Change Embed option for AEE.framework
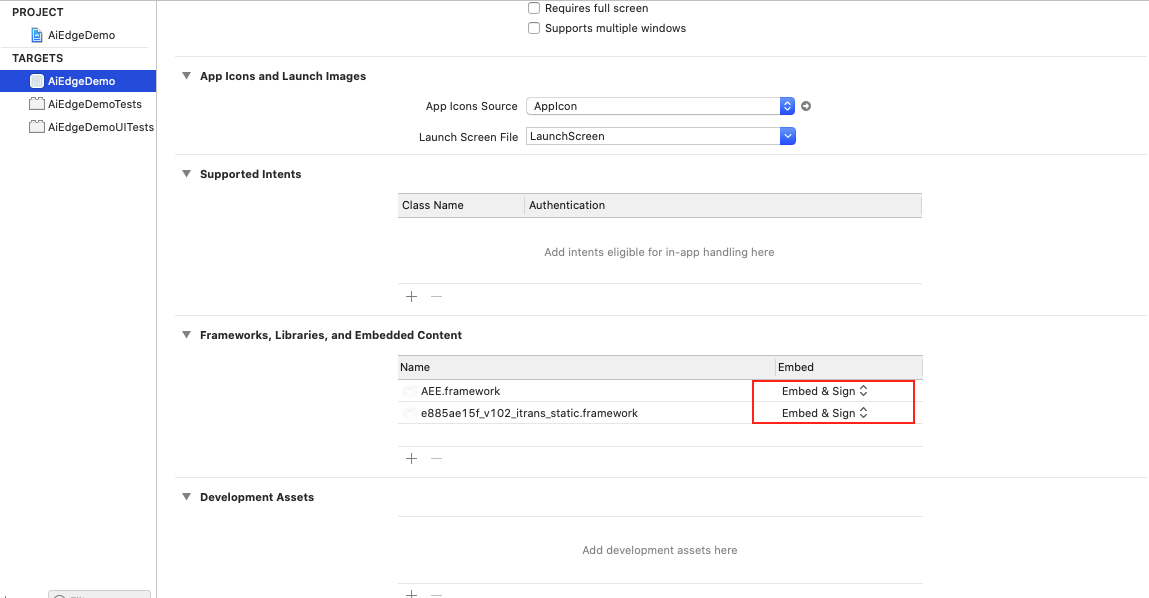This screenshot has width=1149, height=598. [825, 391]
